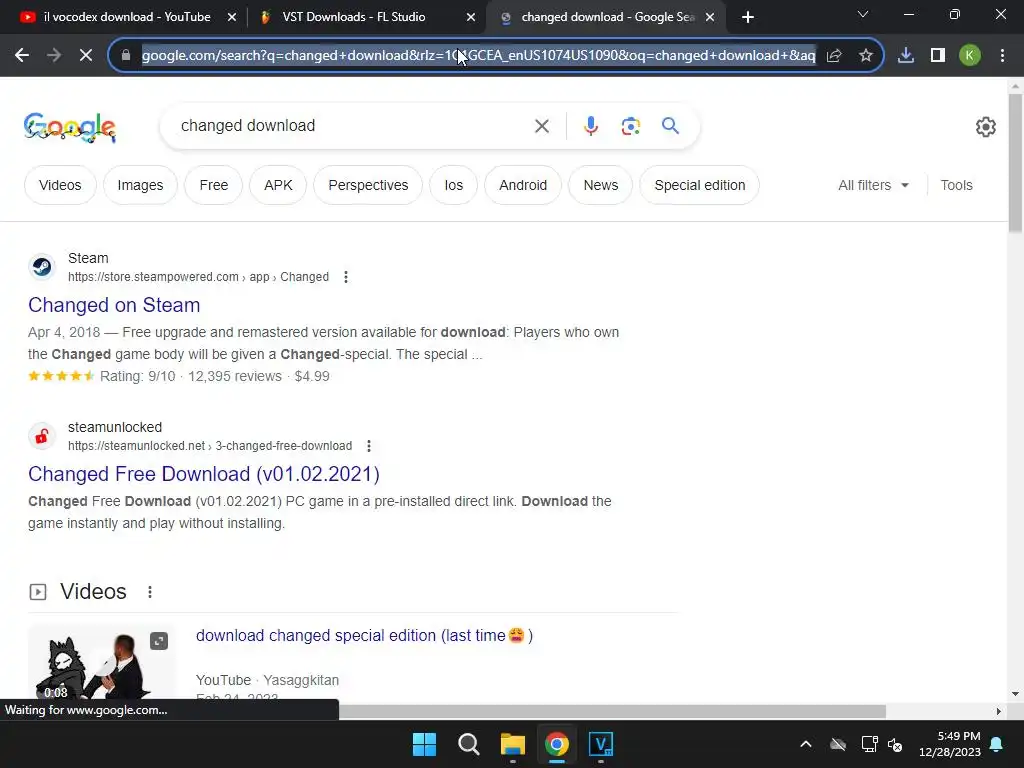1024x768 pixels.
Task: Play the 0:08 video thumbnail
Action: pos(101,663)
